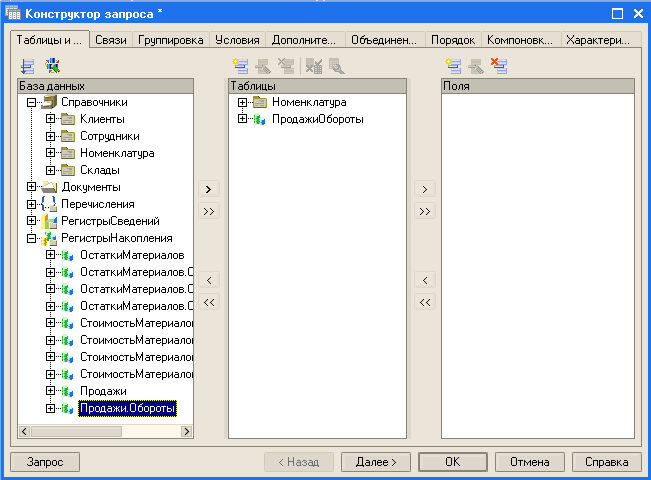Select Продажи.Обороты register in database tree

tap(127, 408)
